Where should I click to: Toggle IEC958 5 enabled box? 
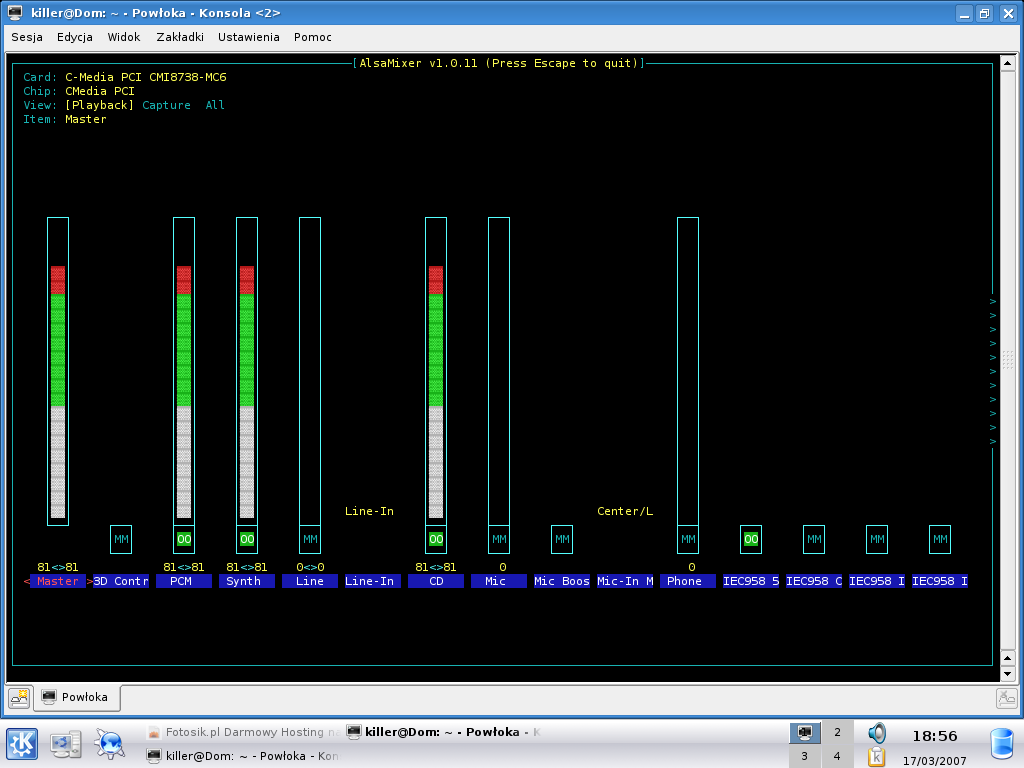pyautogui.click(x=751, y=539)
